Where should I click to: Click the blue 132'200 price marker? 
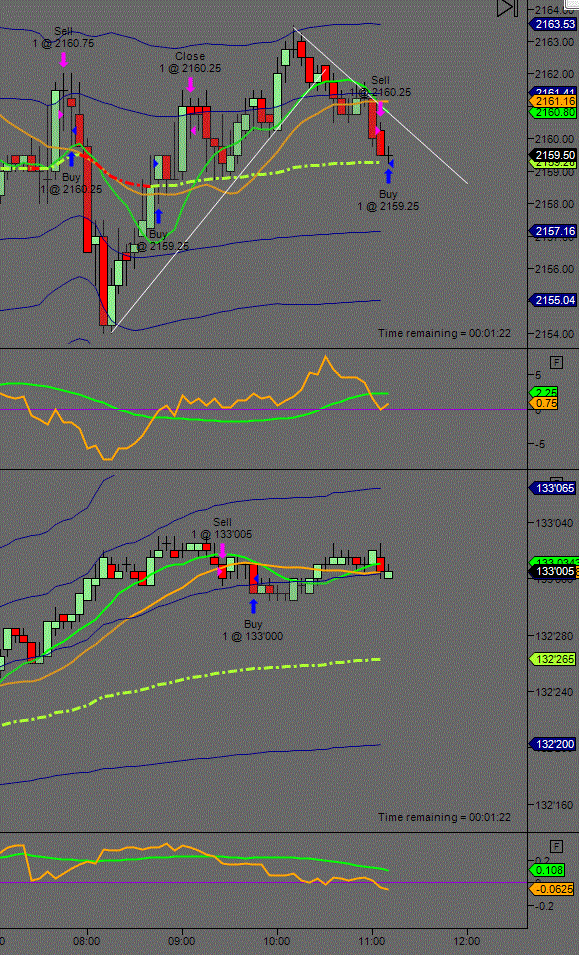pyautogui.click(x=553, y=744)
